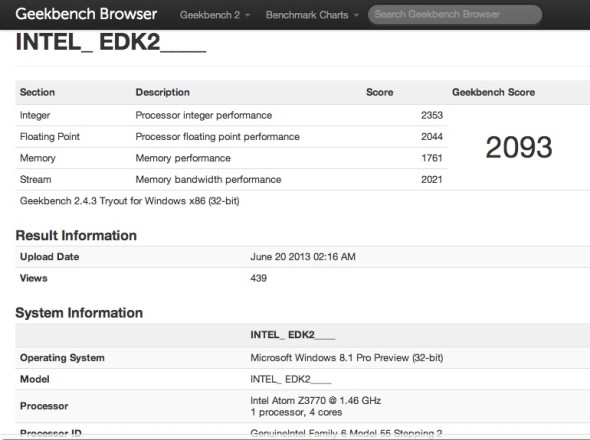Select the Model value INTEL_ EDK2
This screenshot has height=440, width=590.
[291, 379]
